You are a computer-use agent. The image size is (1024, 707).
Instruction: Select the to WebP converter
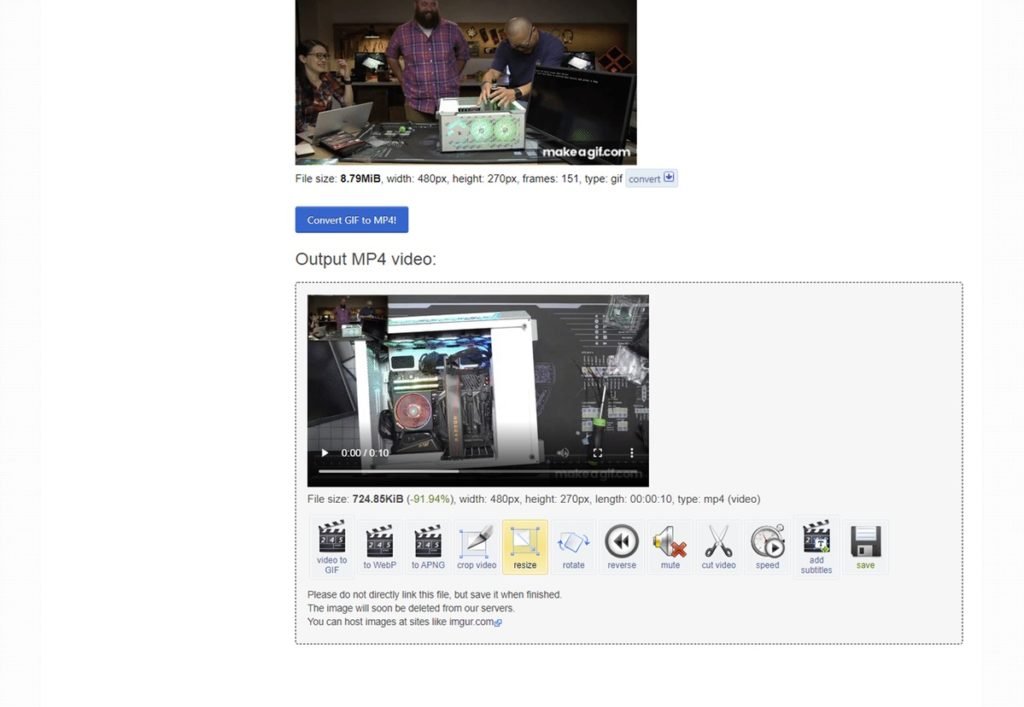pyautogui.click(x=379, y=547)
